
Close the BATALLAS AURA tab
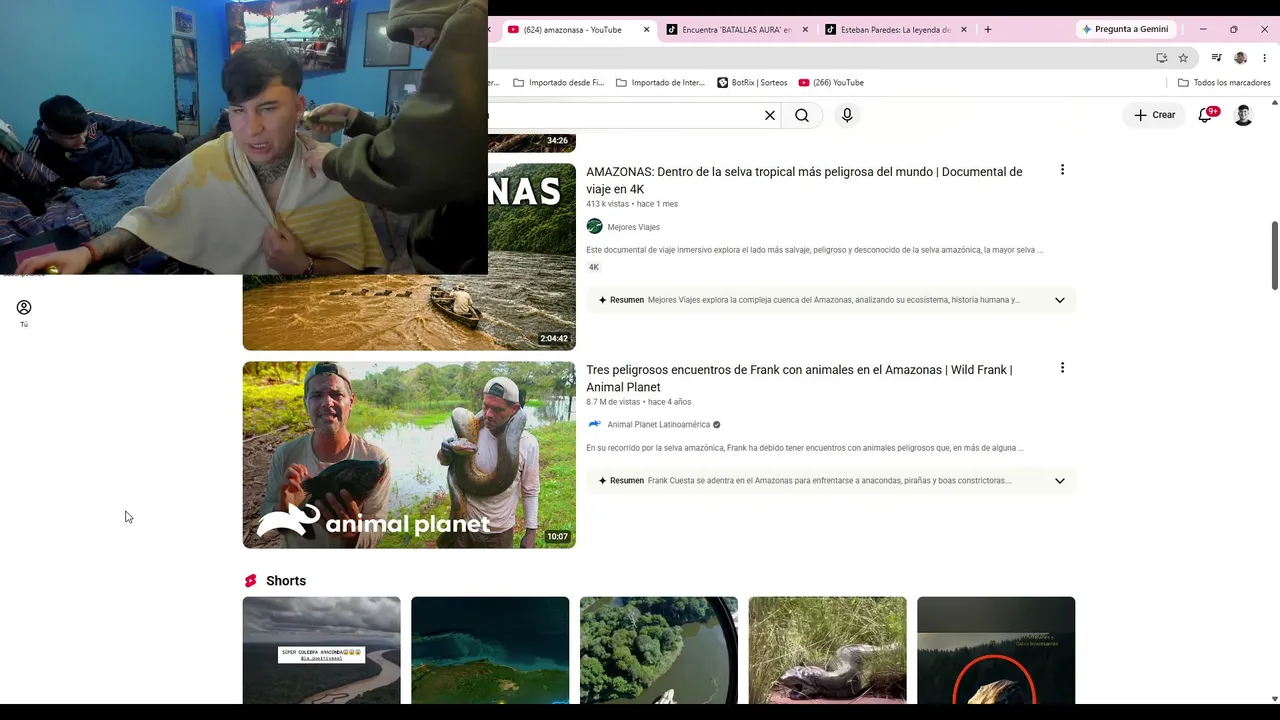click(x=805, y=30)
